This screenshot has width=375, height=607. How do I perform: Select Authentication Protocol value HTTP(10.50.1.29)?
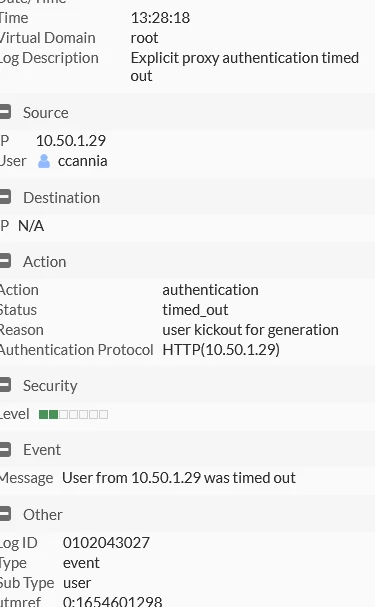(x=221, y=350)
